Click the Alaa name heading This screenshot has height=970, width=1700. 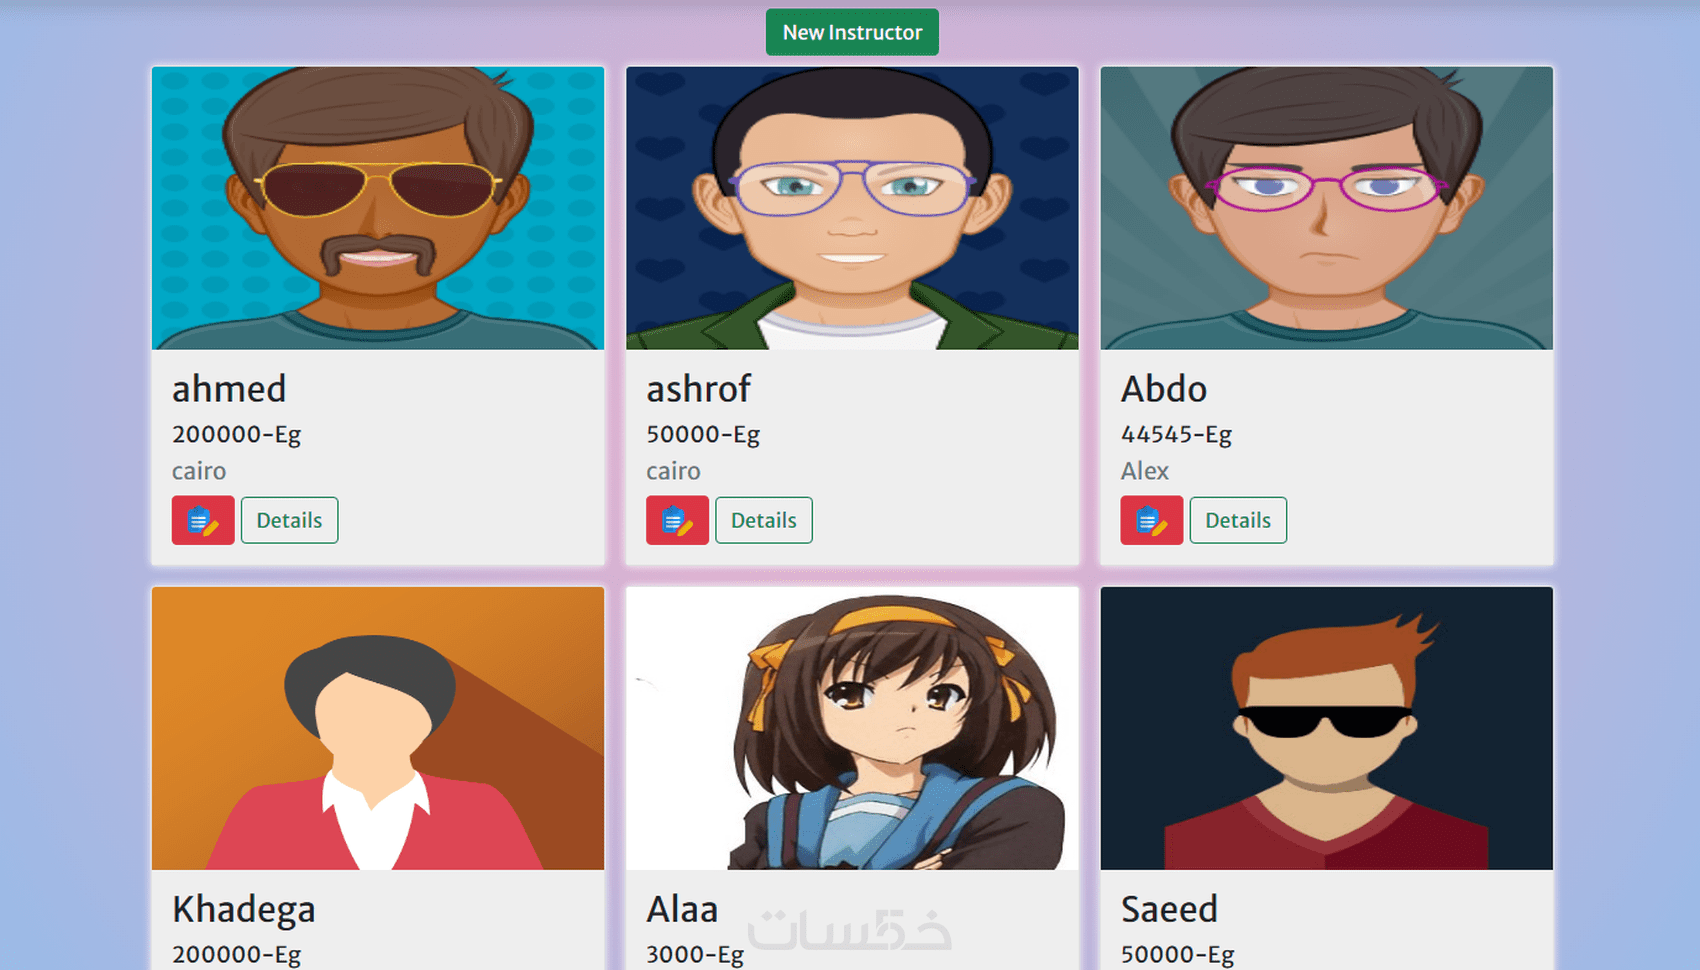(682, 909)
